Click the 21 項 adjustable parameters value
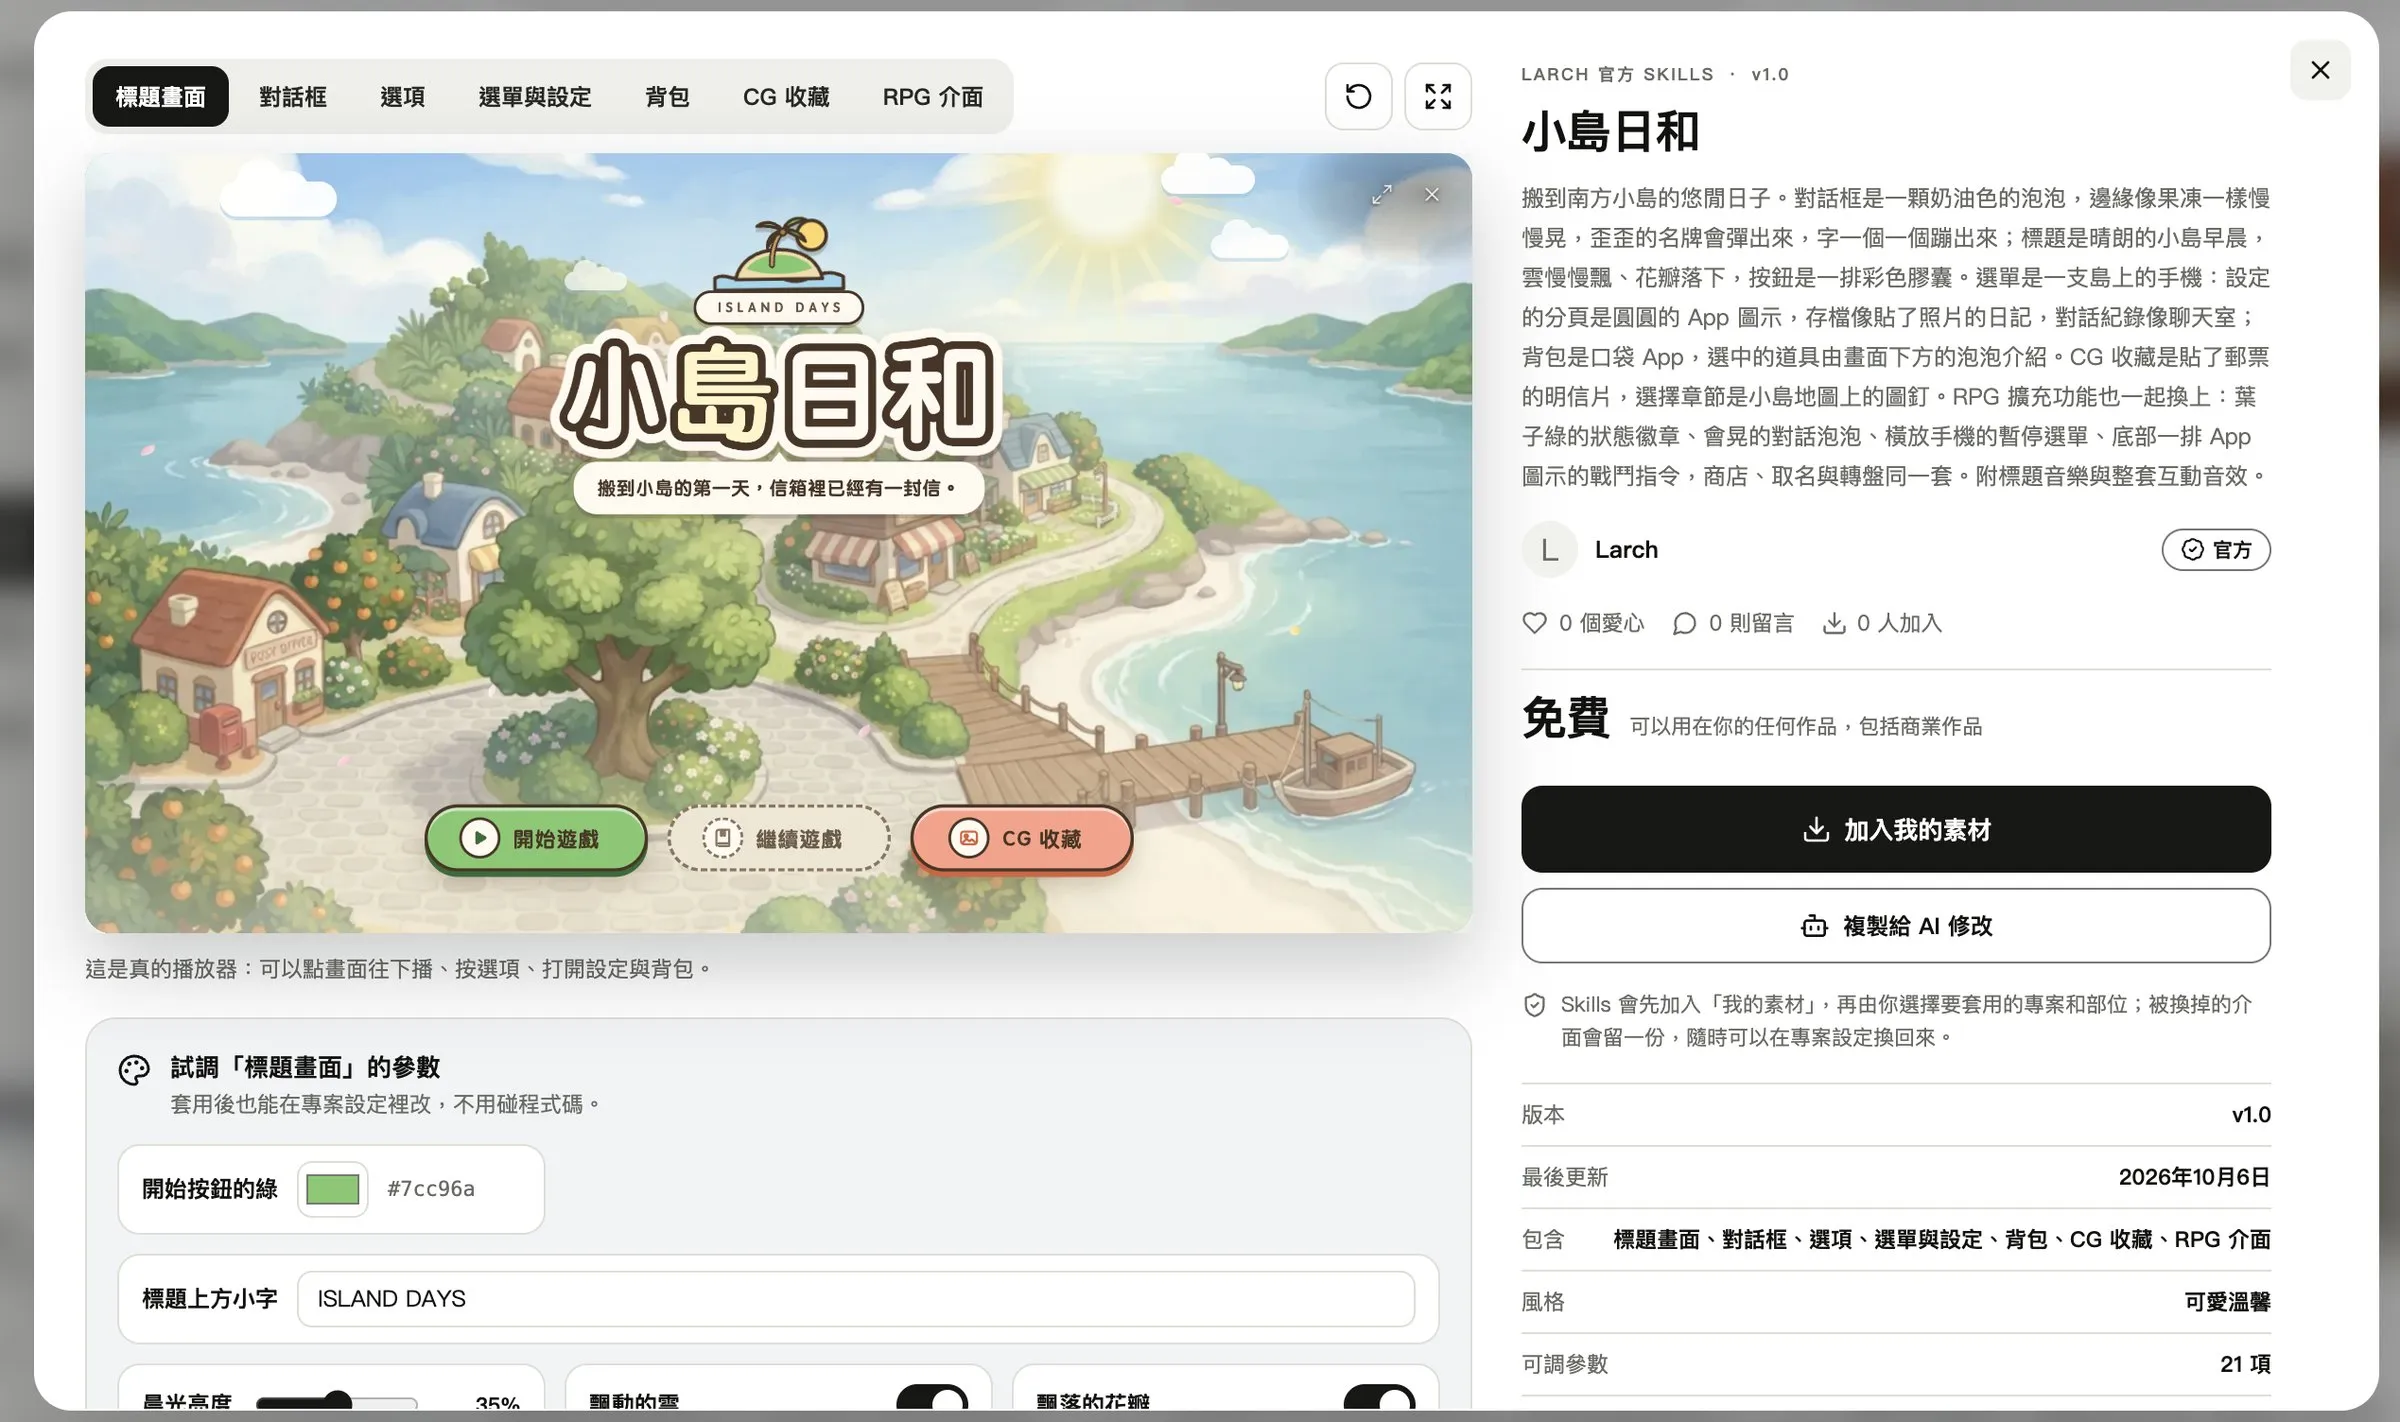 coord(2245,1364)
